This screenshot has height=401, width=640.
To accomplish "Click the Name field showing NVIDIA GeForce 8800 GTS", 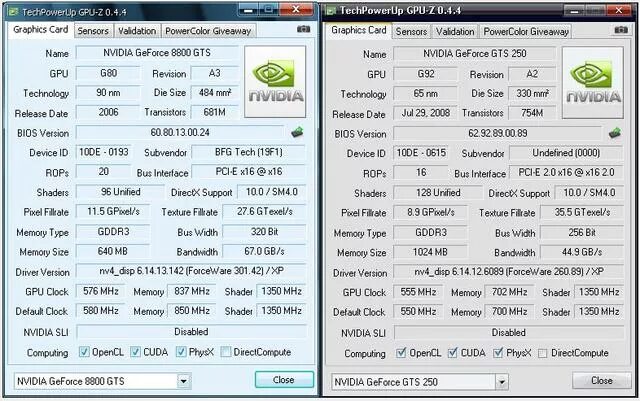I will pos(157,53).
